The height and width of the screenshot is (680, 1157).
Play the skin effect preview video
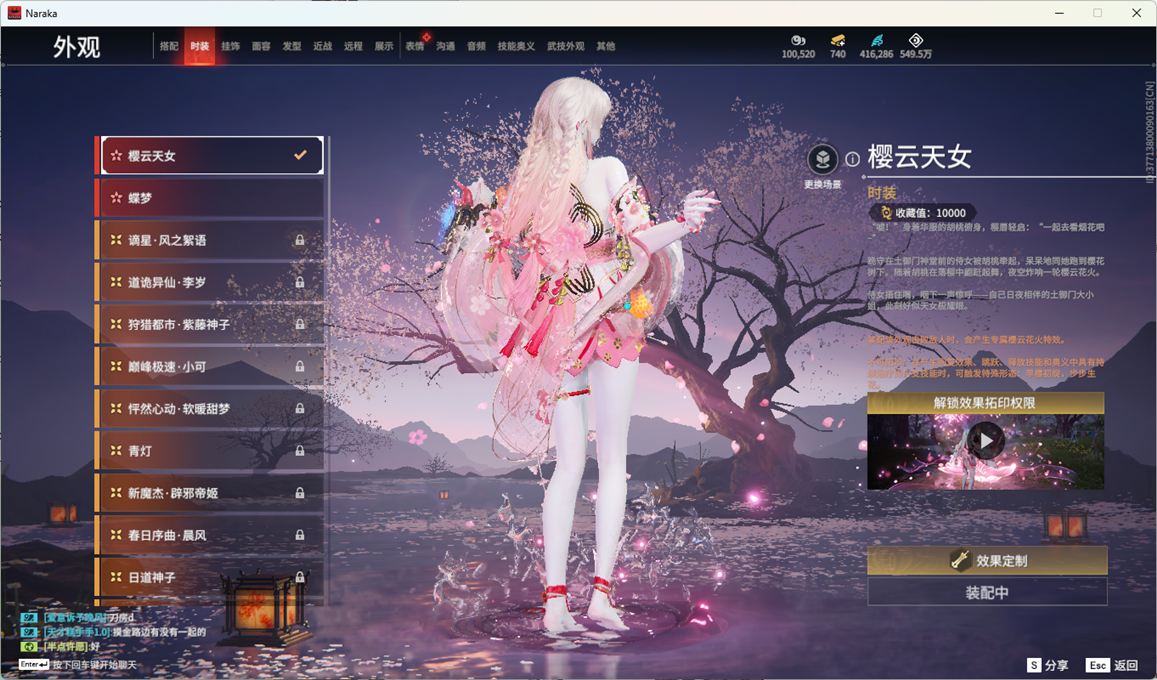click(986, 440)
